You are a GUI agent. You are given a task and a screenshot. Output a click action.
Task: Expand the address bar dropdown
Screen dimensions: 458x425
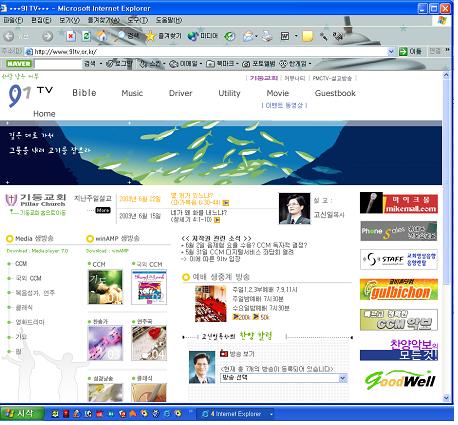tap(391, 52)
